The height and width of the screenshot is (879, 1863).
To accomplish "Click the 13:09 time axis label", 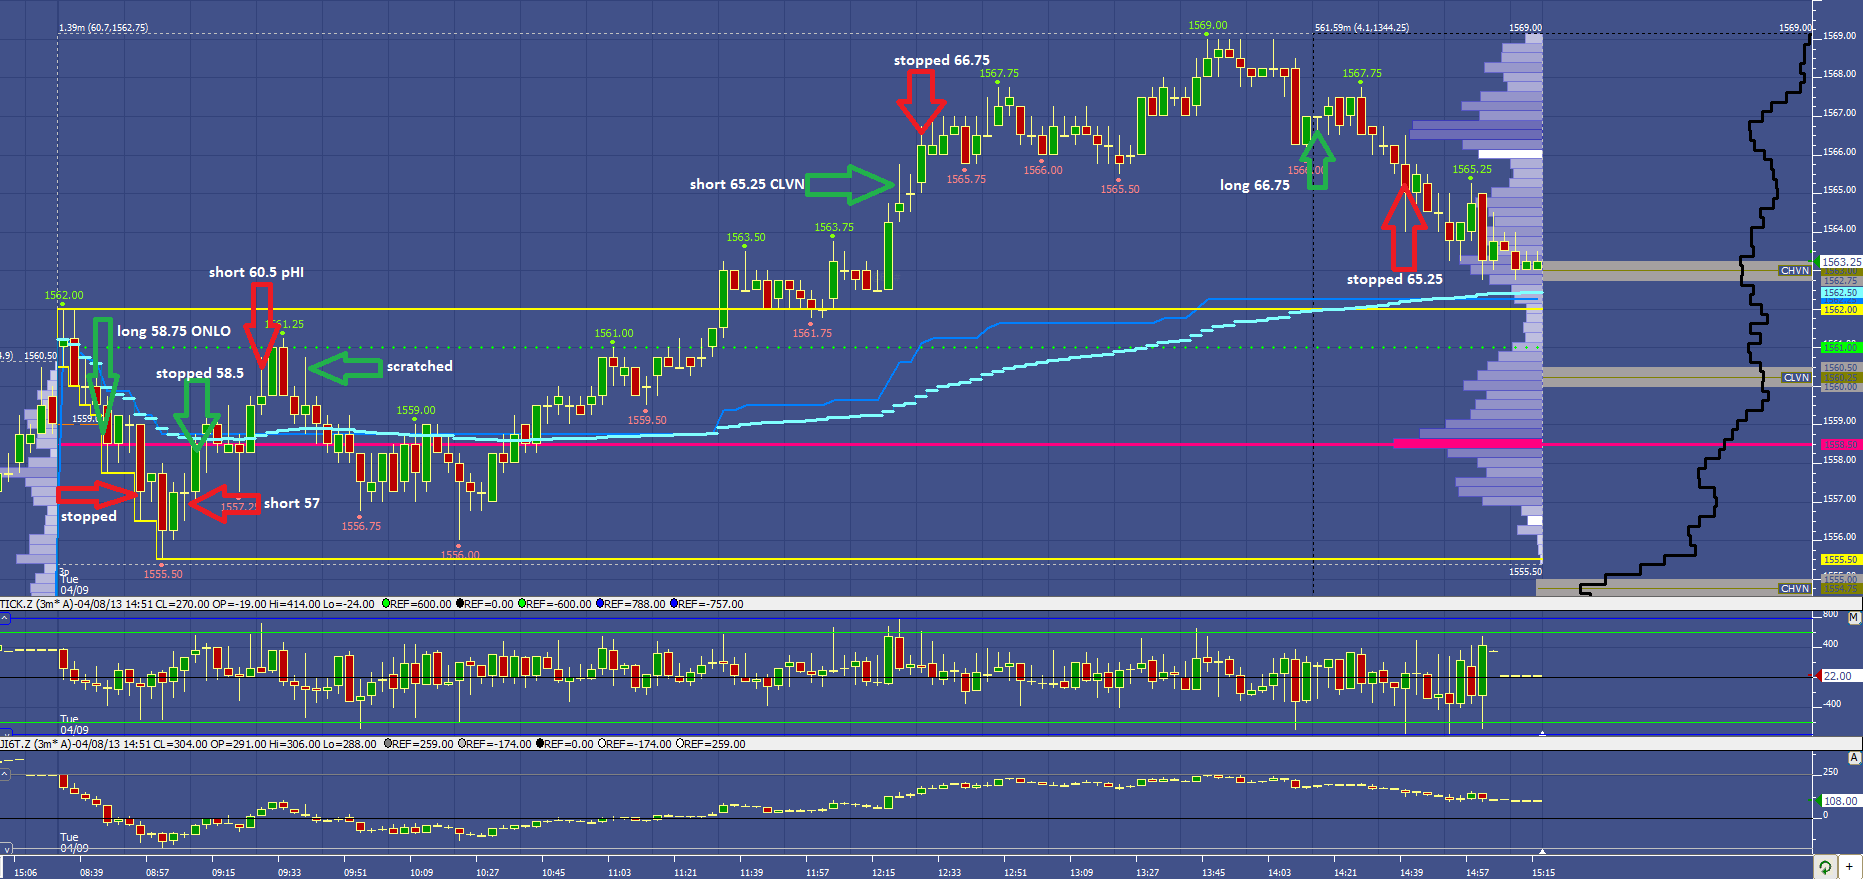I will [1082, 873].
